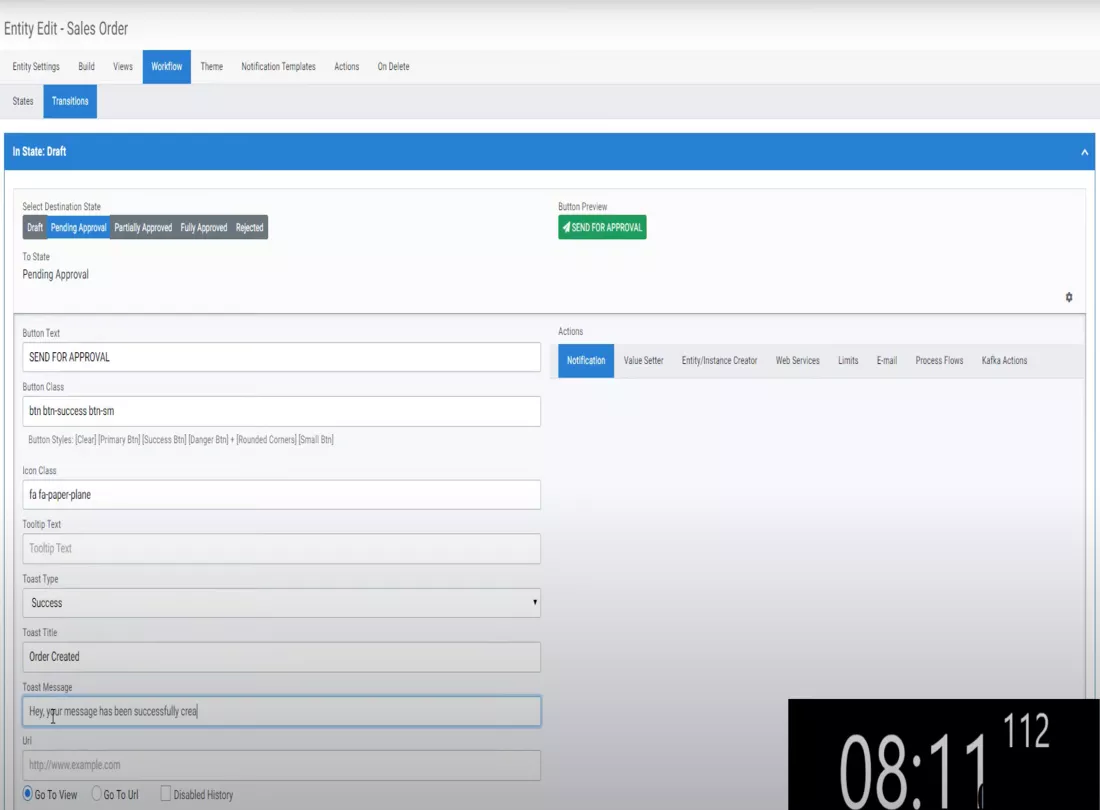This screenshot has height=810, width=1100.
Task: Open the gear settings icon
Action: 1068,297
